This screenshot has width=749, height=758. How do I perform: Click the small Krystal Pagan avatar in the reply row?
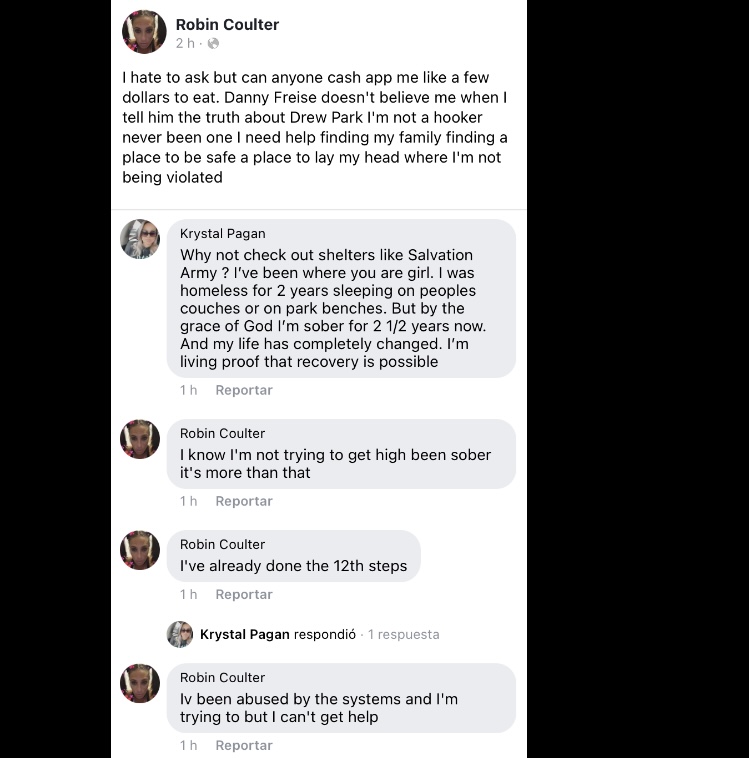click(x=180, y=634)
